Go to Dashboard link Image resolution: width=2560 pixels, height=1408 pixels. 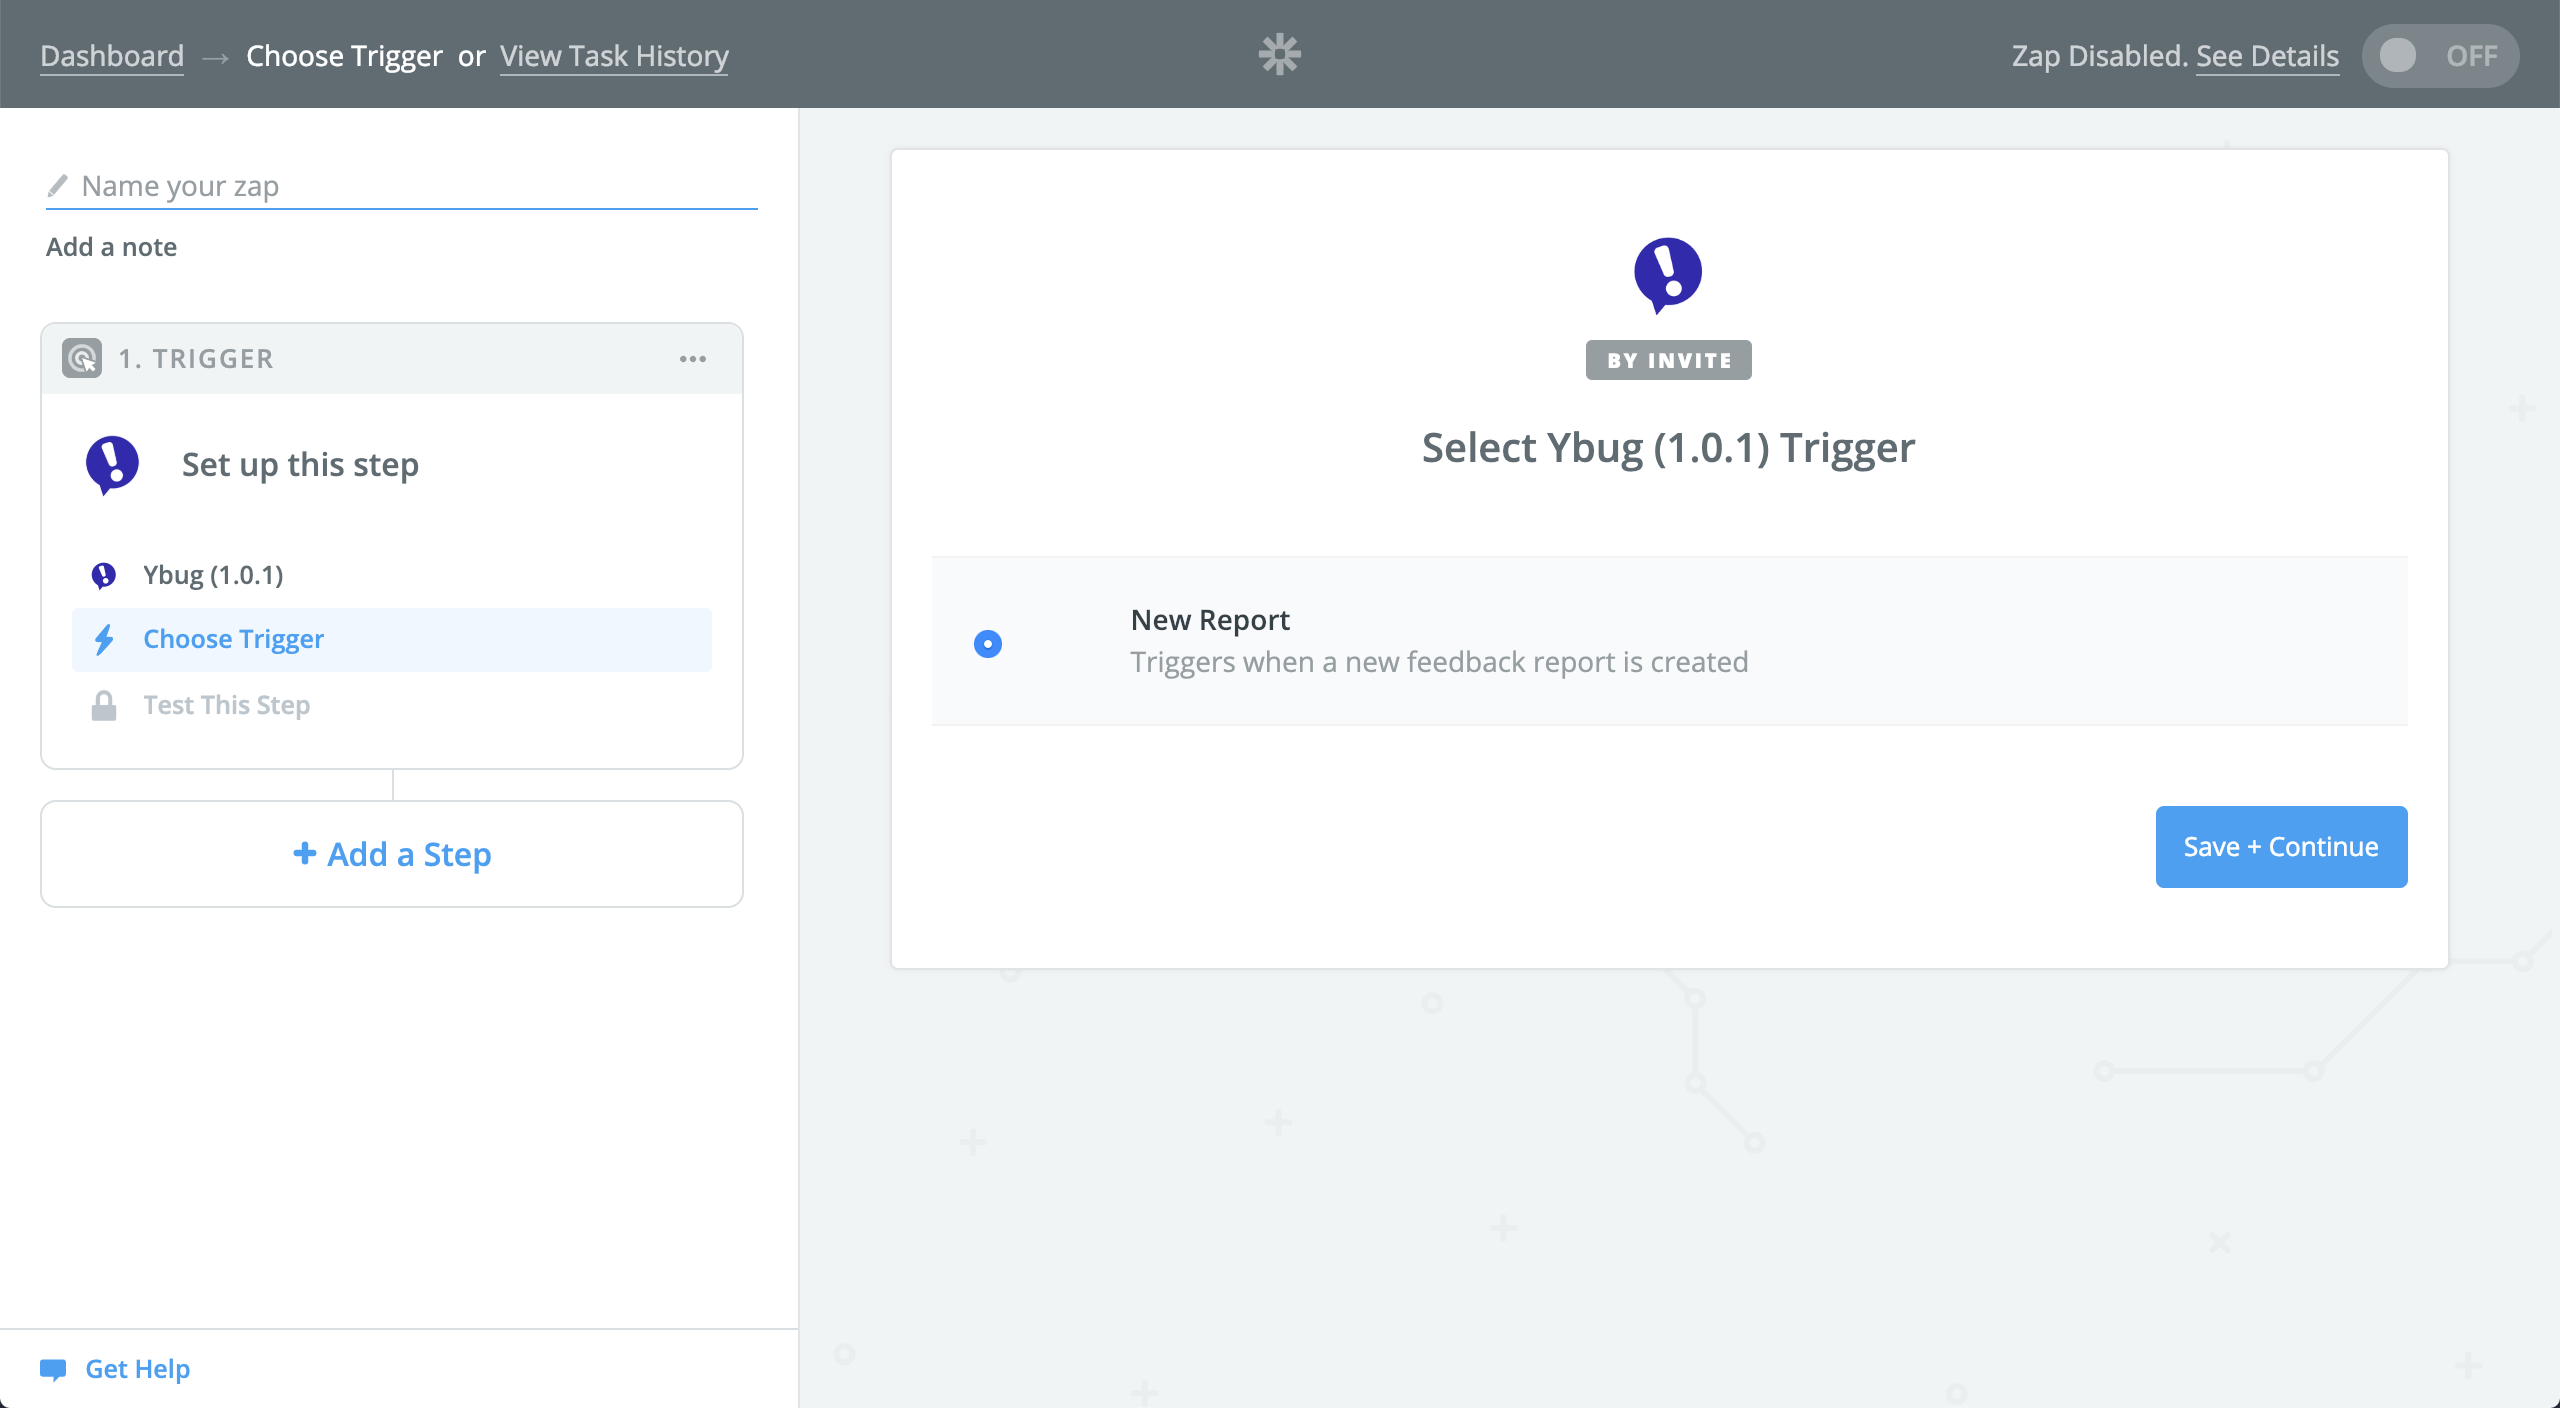click(112, 56)
